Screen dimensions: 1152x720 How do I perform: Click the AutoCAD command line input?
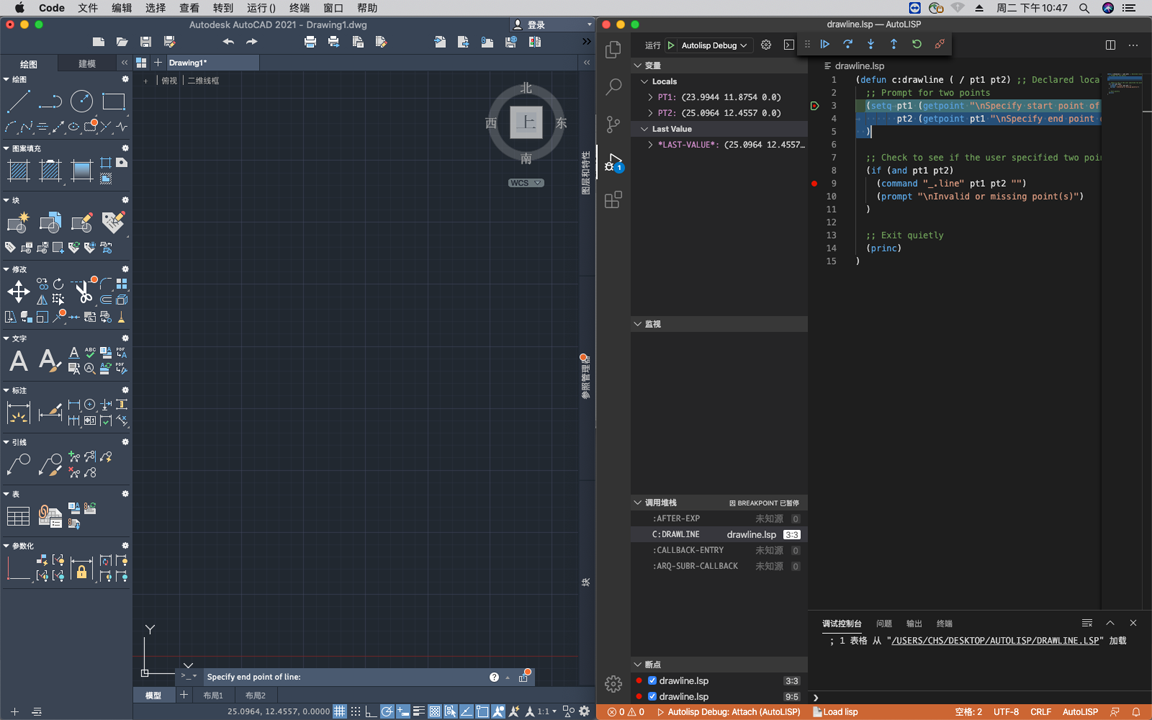[340, 677]
